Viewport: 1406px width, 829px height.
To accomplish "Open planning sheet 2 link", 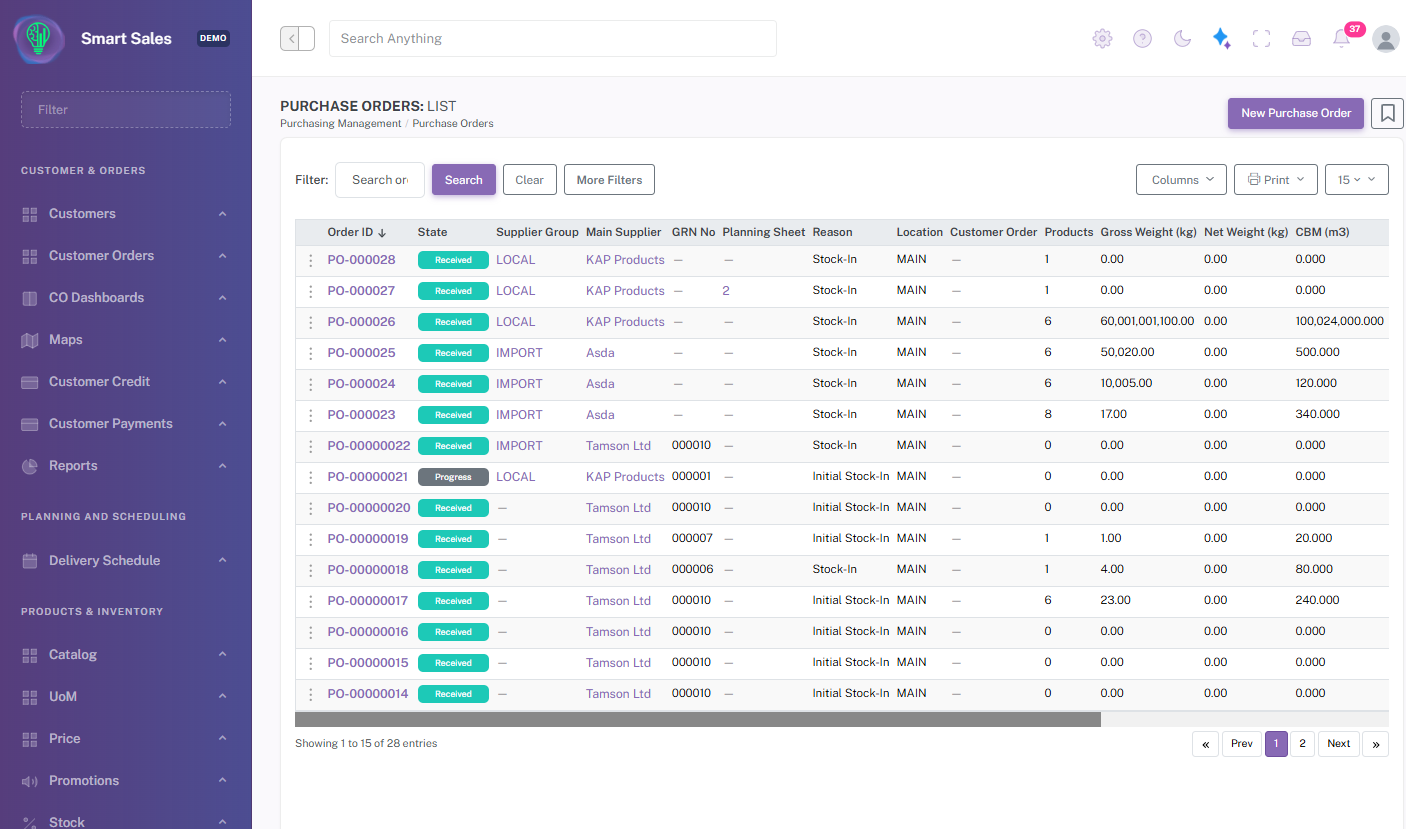I will [x=726, y=291].
